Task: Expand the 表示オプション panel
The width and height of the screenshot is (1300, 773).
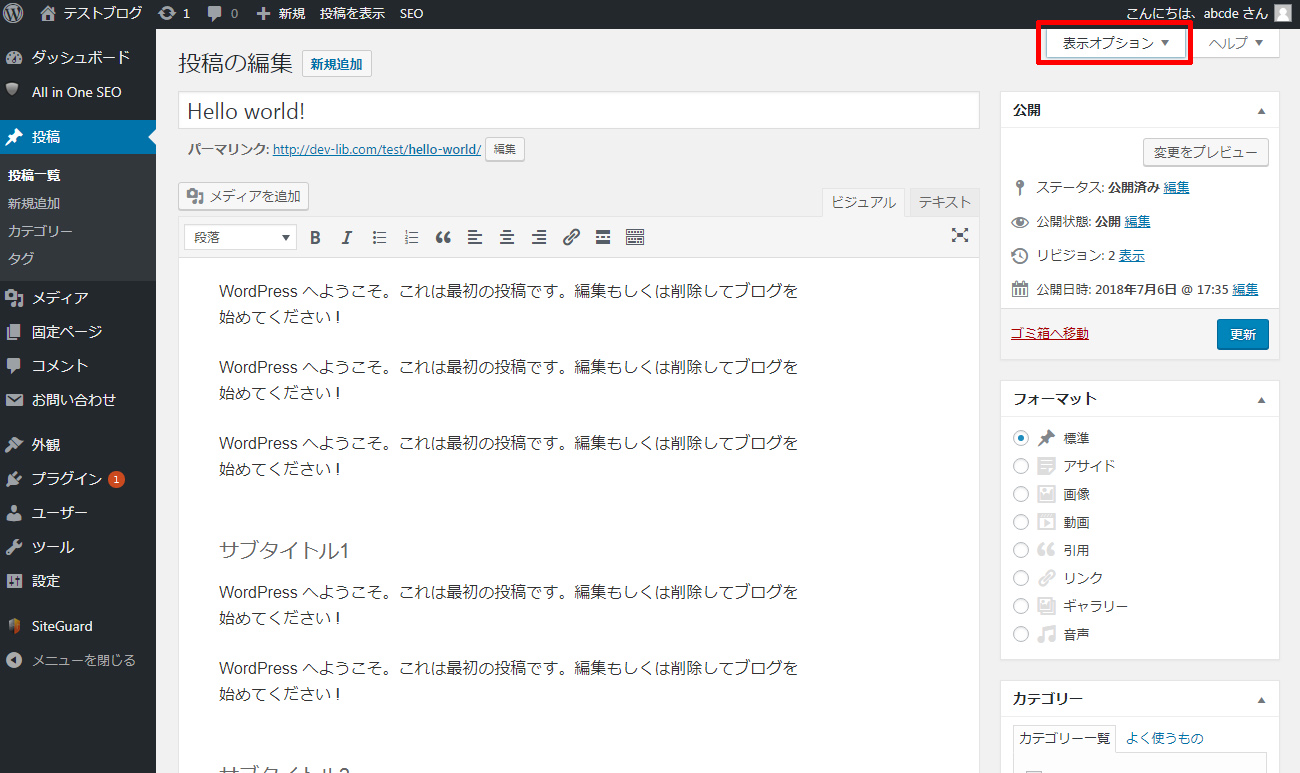Action: (x=1115, y=43)
